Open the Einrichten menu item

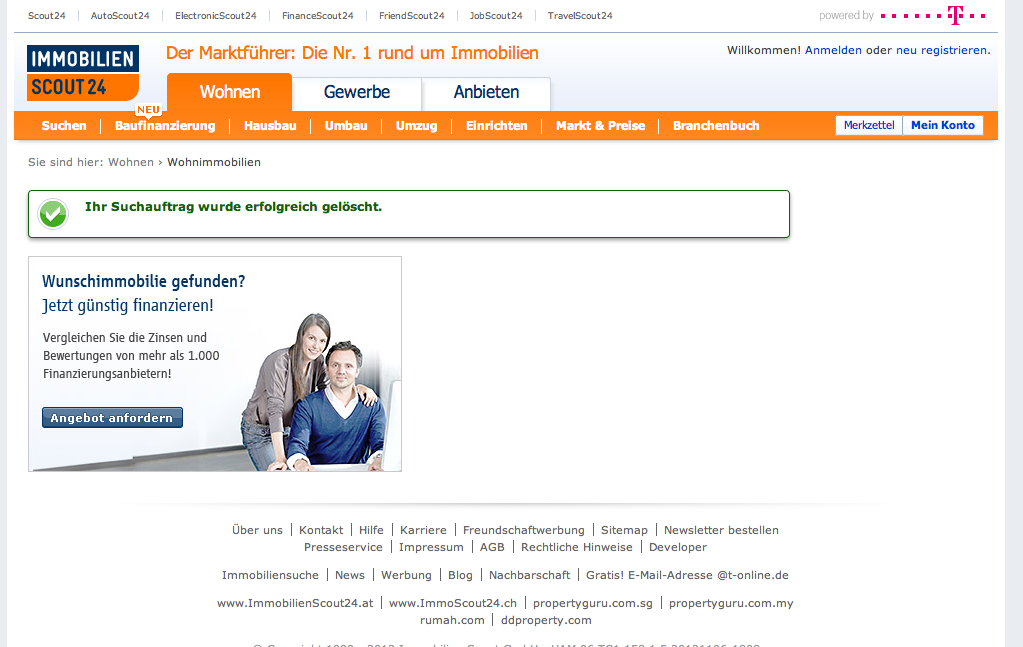[496, 126]
